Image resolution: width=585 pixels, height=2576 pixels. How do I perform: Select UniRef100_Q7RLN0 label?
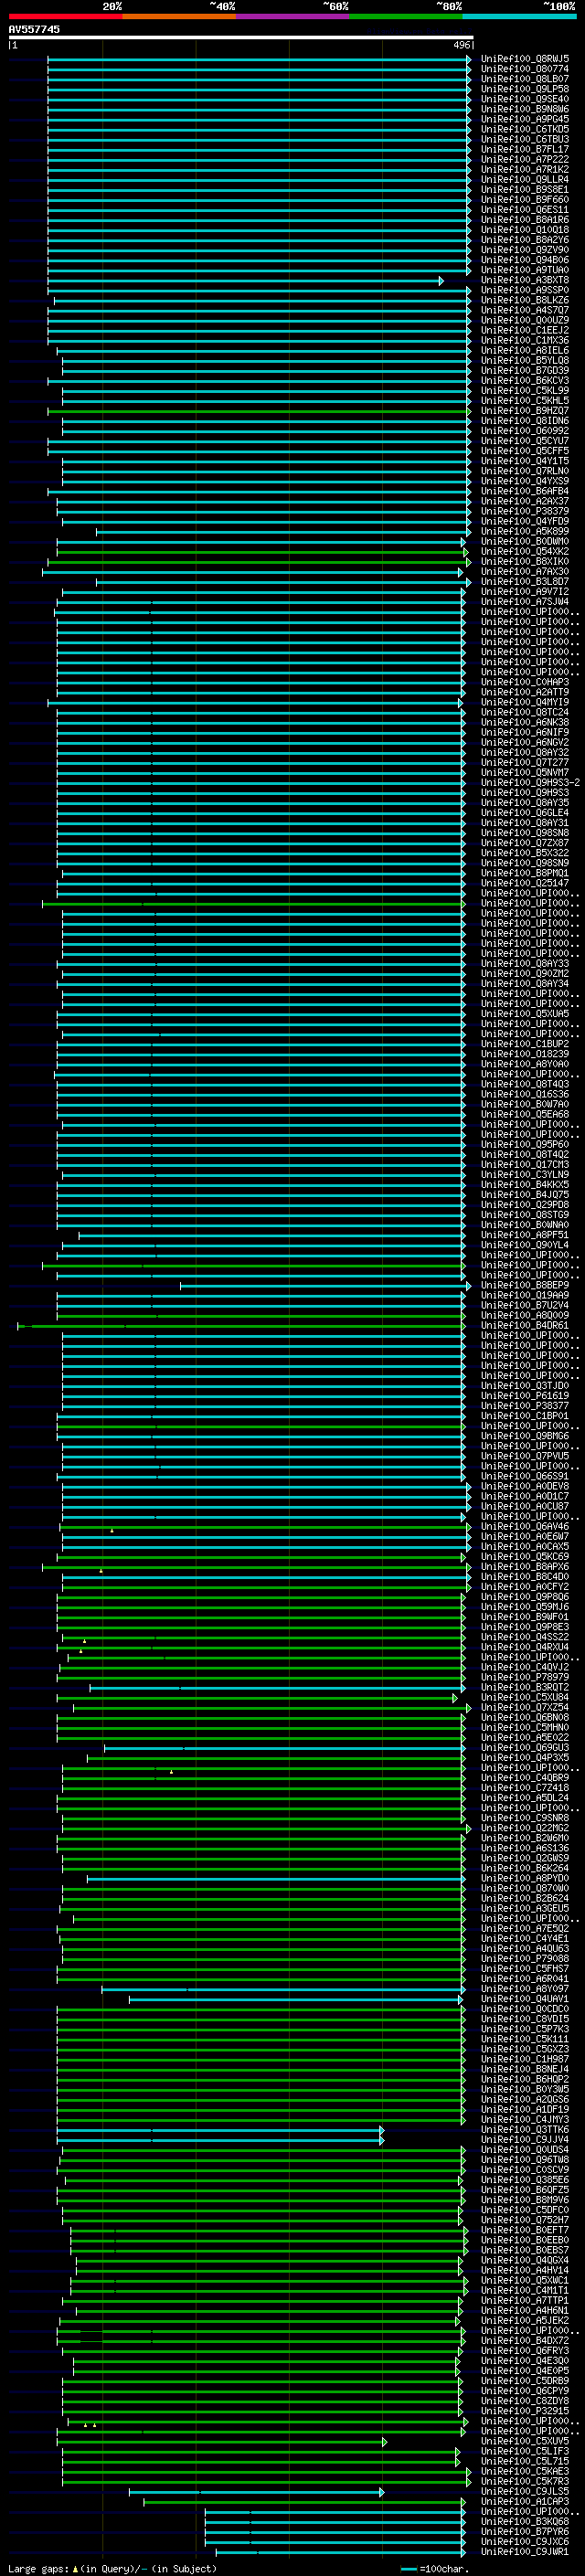524,471
